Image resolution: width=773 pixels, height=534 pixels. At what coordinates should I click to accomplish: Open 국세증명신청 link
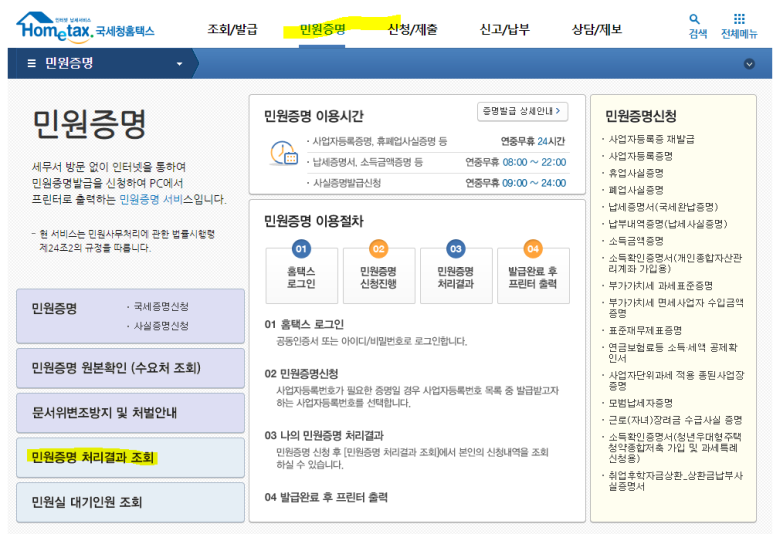coord(161,307)
